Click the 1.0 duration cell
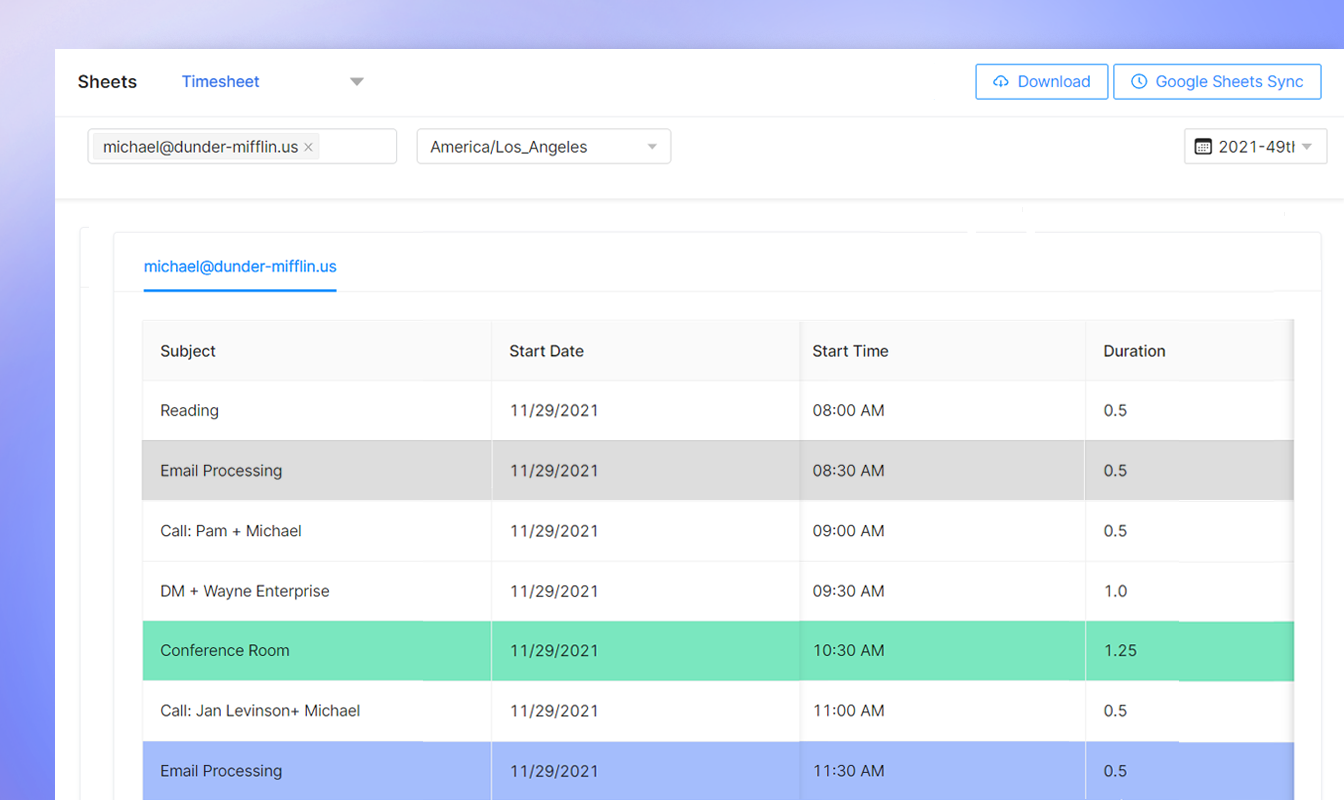The width and height of the screenshot is (1344, 800). click(1189, 591)
